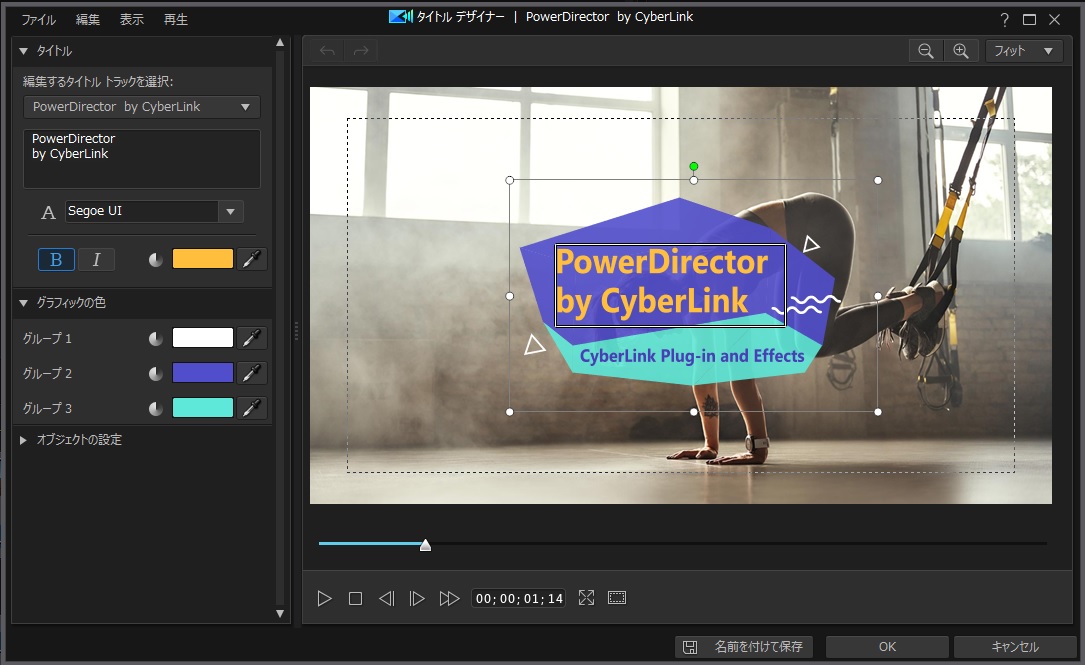Open the help icon in the title bar
Viewport: 1085px width, 665px height.
pos(1003,17)
